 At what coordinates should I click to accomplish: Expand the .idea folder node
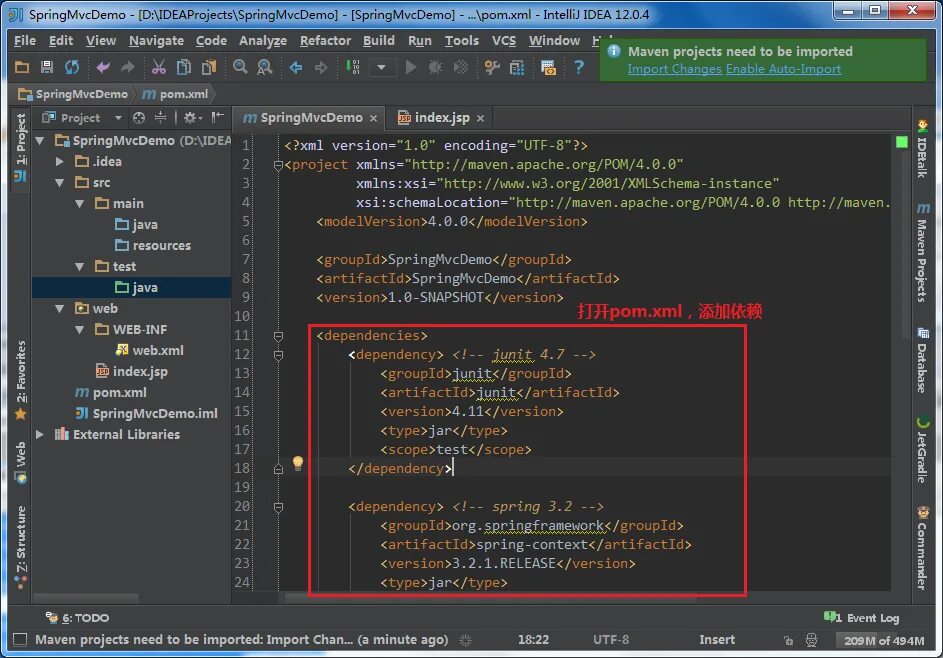[x=60, y=161]
